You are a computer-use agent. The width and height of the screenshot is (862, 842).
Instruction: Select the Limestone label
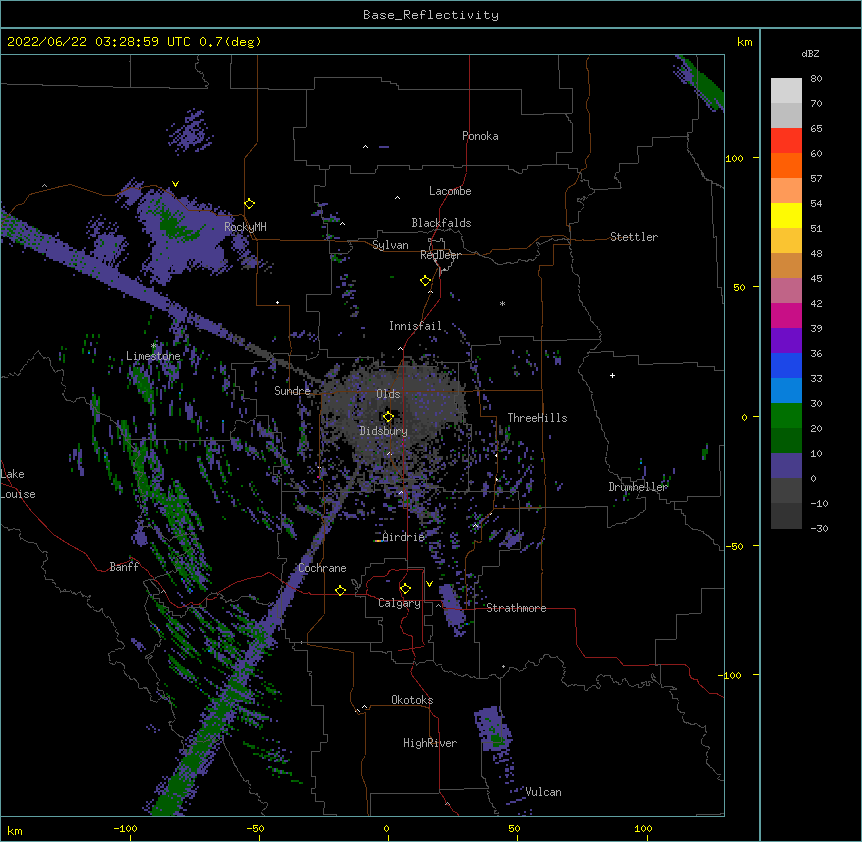click(x=153, y=356)
